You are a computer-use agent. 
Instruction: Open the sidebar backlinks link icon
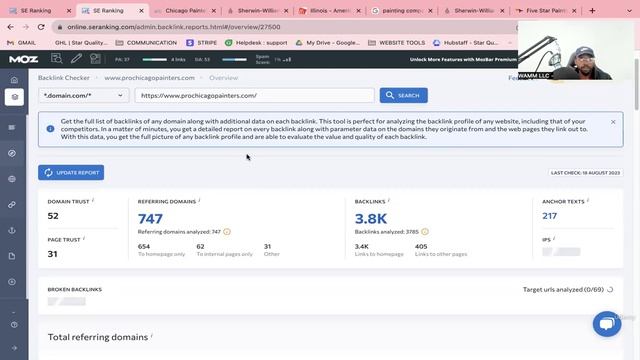[x=12, y=204]
